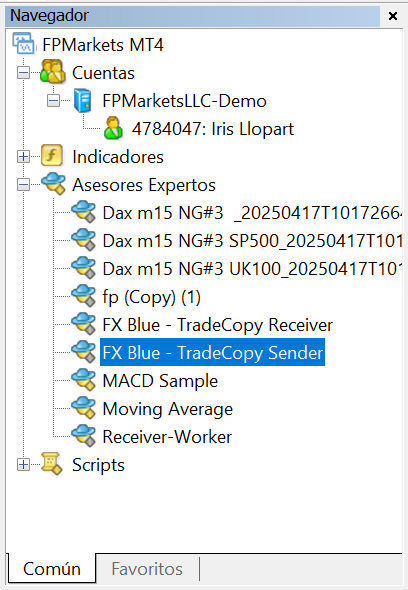Collapse the Cuentas tree node
Image resolution: width=408 pixels, height=590 pixels.
(x=23, y=73)
